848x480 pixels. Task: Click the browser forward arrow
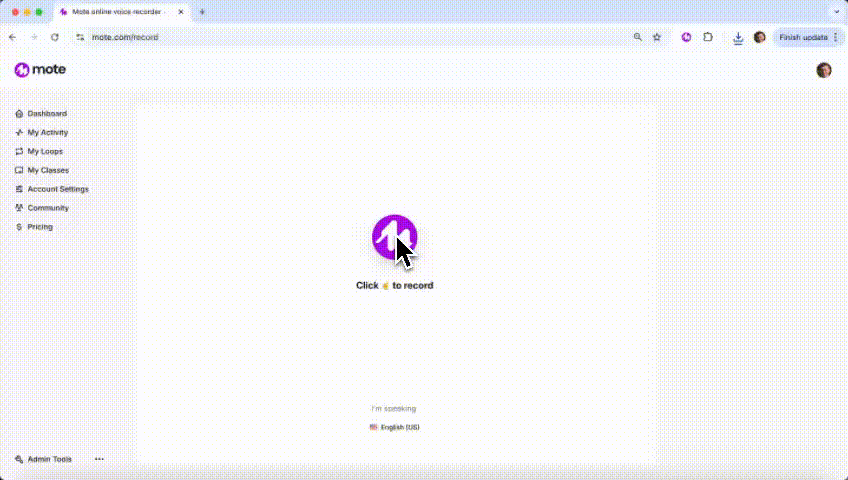pyautogui.click(x=34, y=37)
